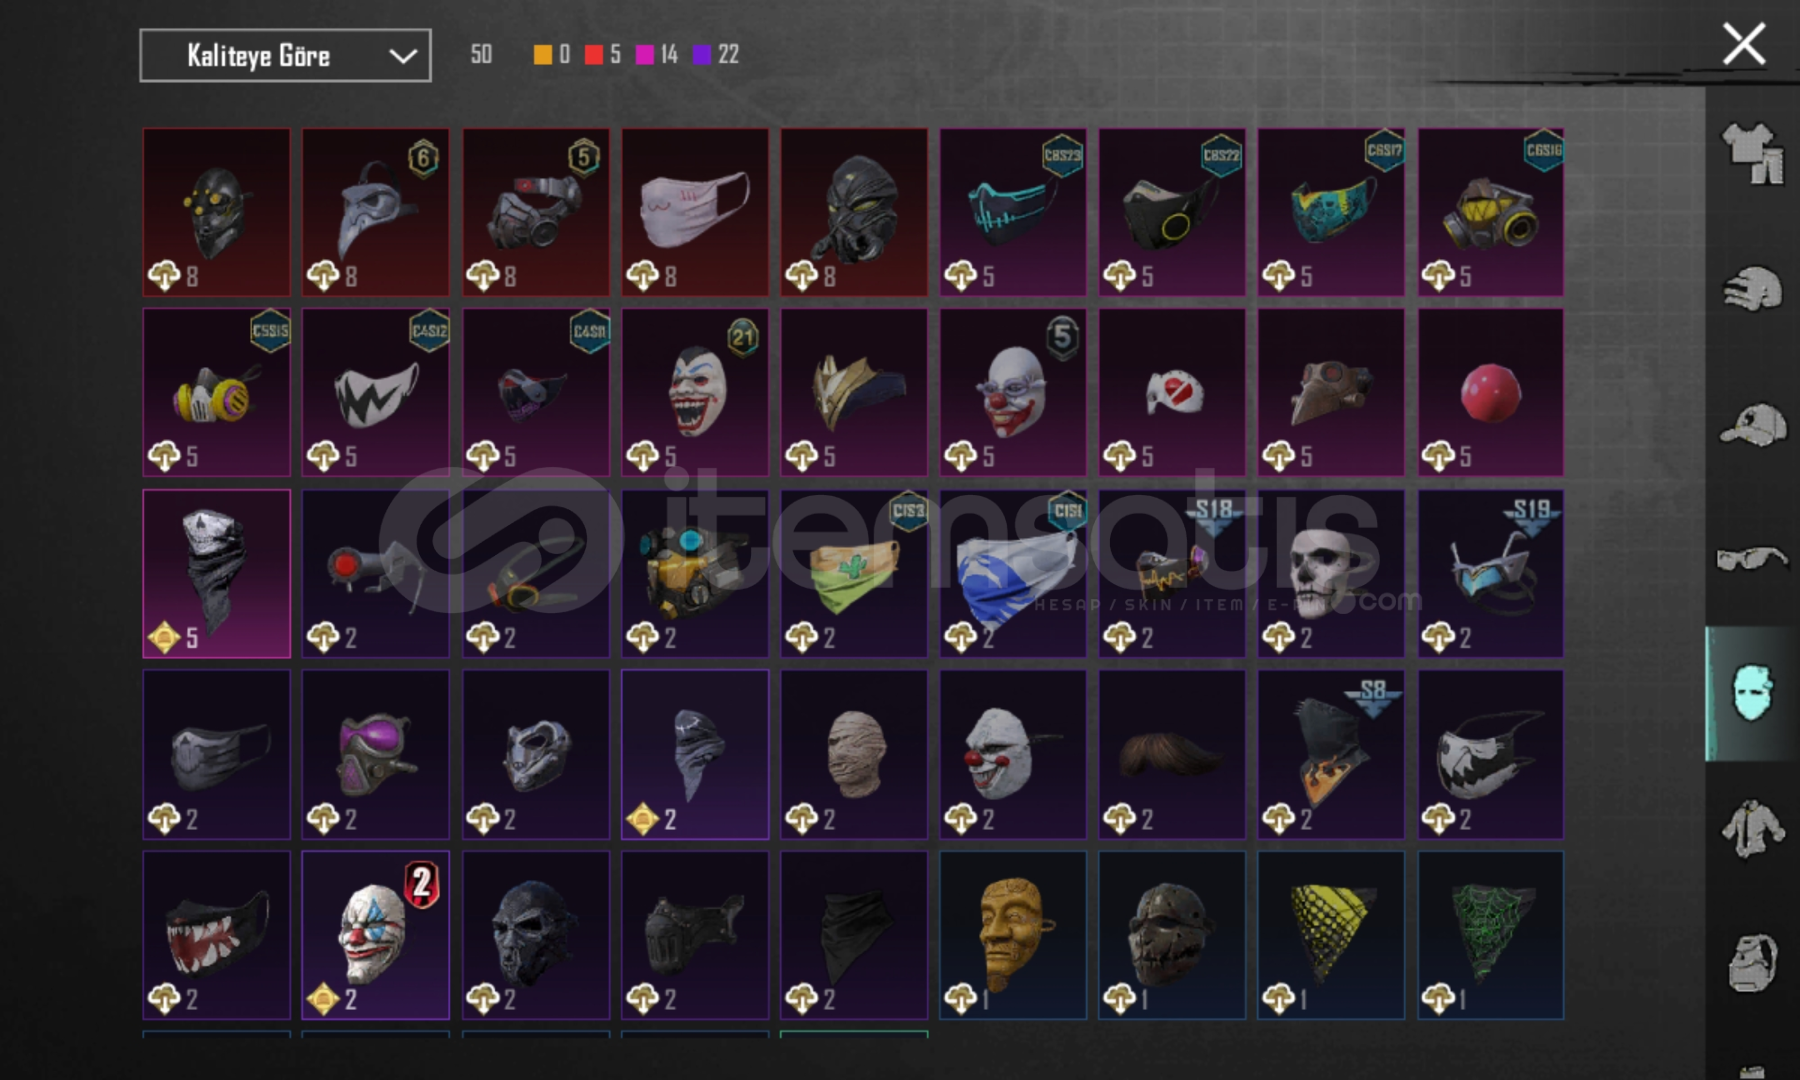Filter by the orange quality swatch
The width and height of the screenshot is (1800, 1080).
point(542,55)
